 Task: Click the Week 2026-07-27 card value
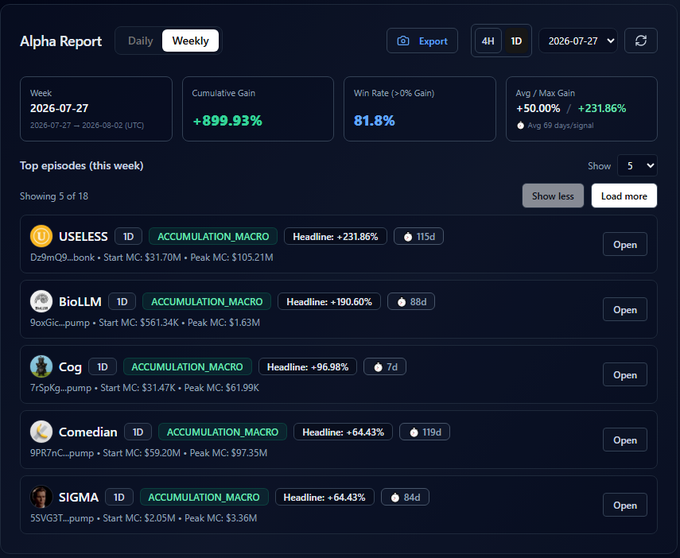click(x=59, y=108)
